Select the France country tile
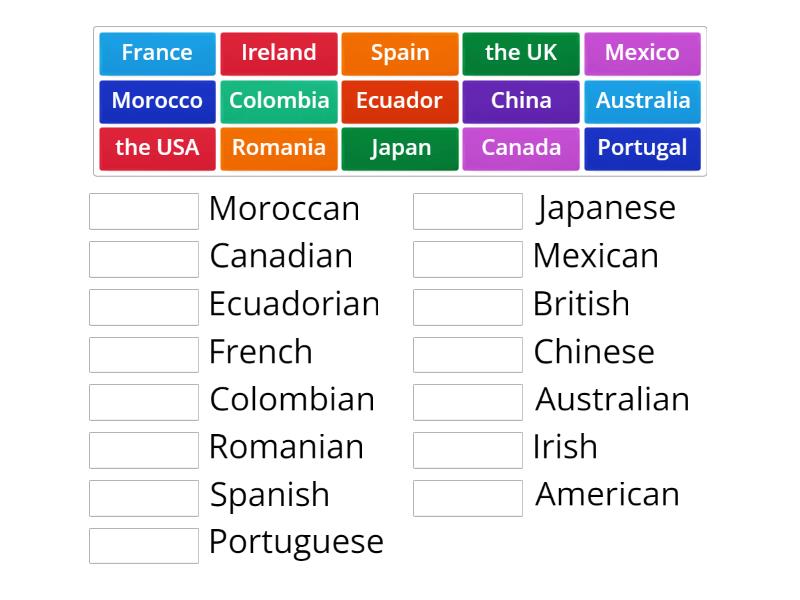800x600 pixels. tap(156, 53)
